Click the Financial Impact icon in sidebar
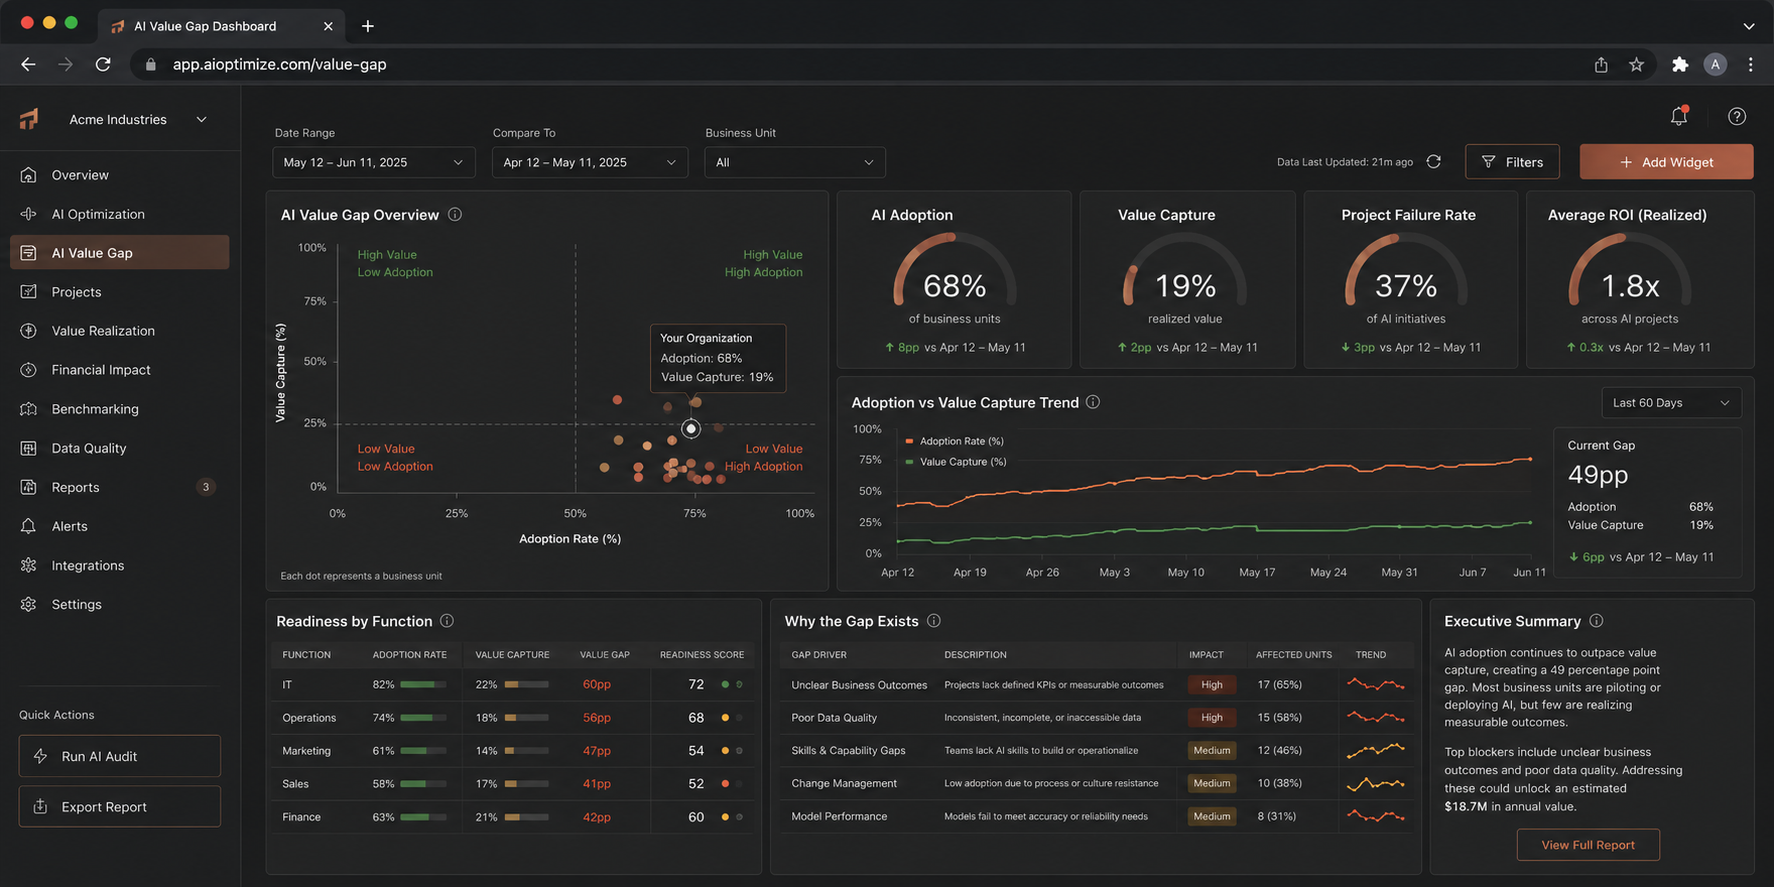Viewport: 1774px width, 887px height. tap(29, 370)
